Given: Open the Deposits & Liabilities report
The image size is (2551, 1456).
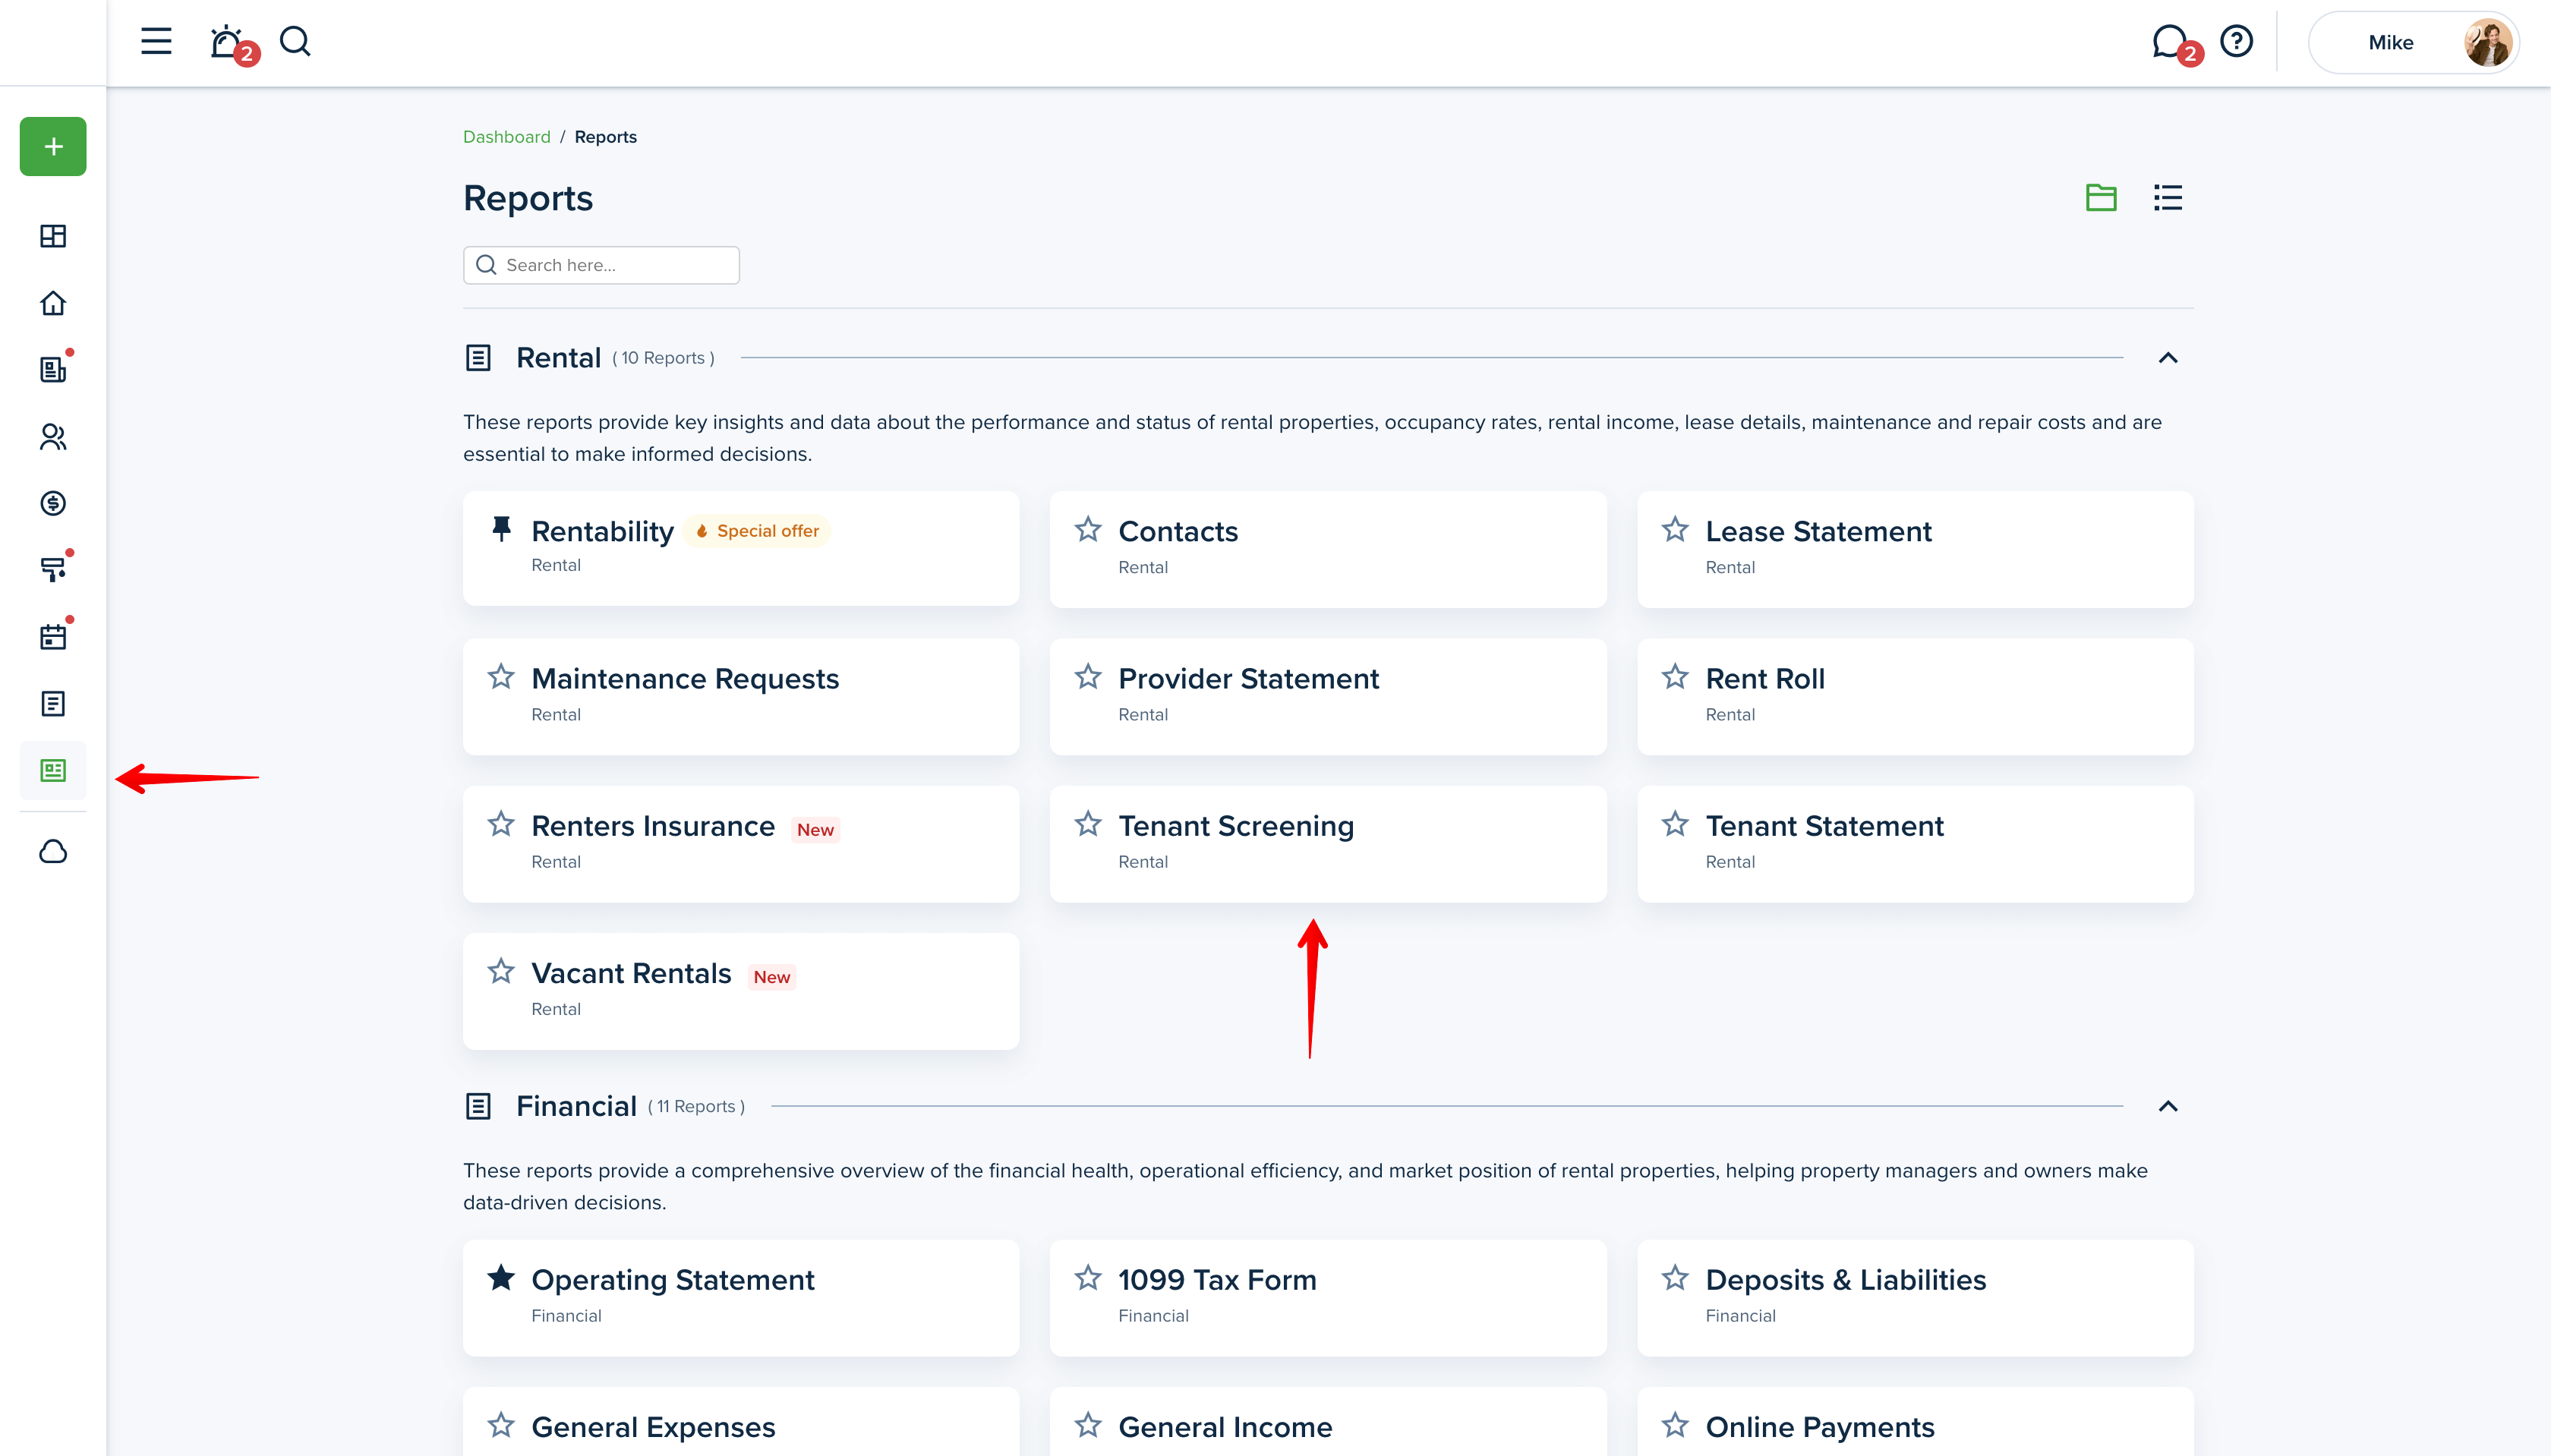Looking at the screenshot, I should 1915,1298.
